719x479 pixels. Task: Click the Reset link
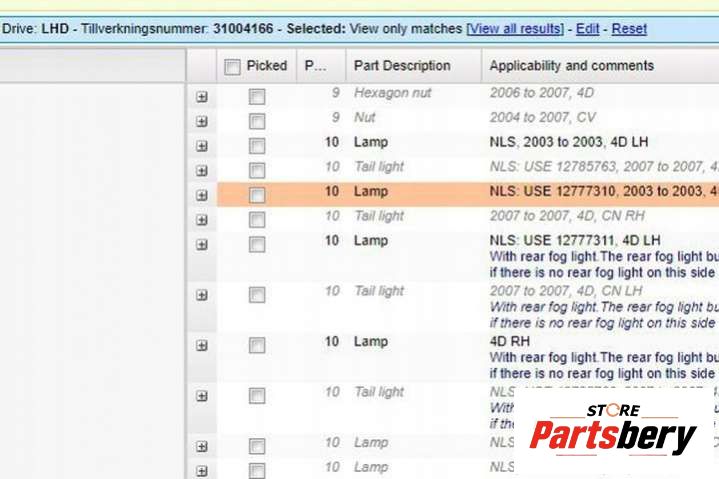(629, 29)
